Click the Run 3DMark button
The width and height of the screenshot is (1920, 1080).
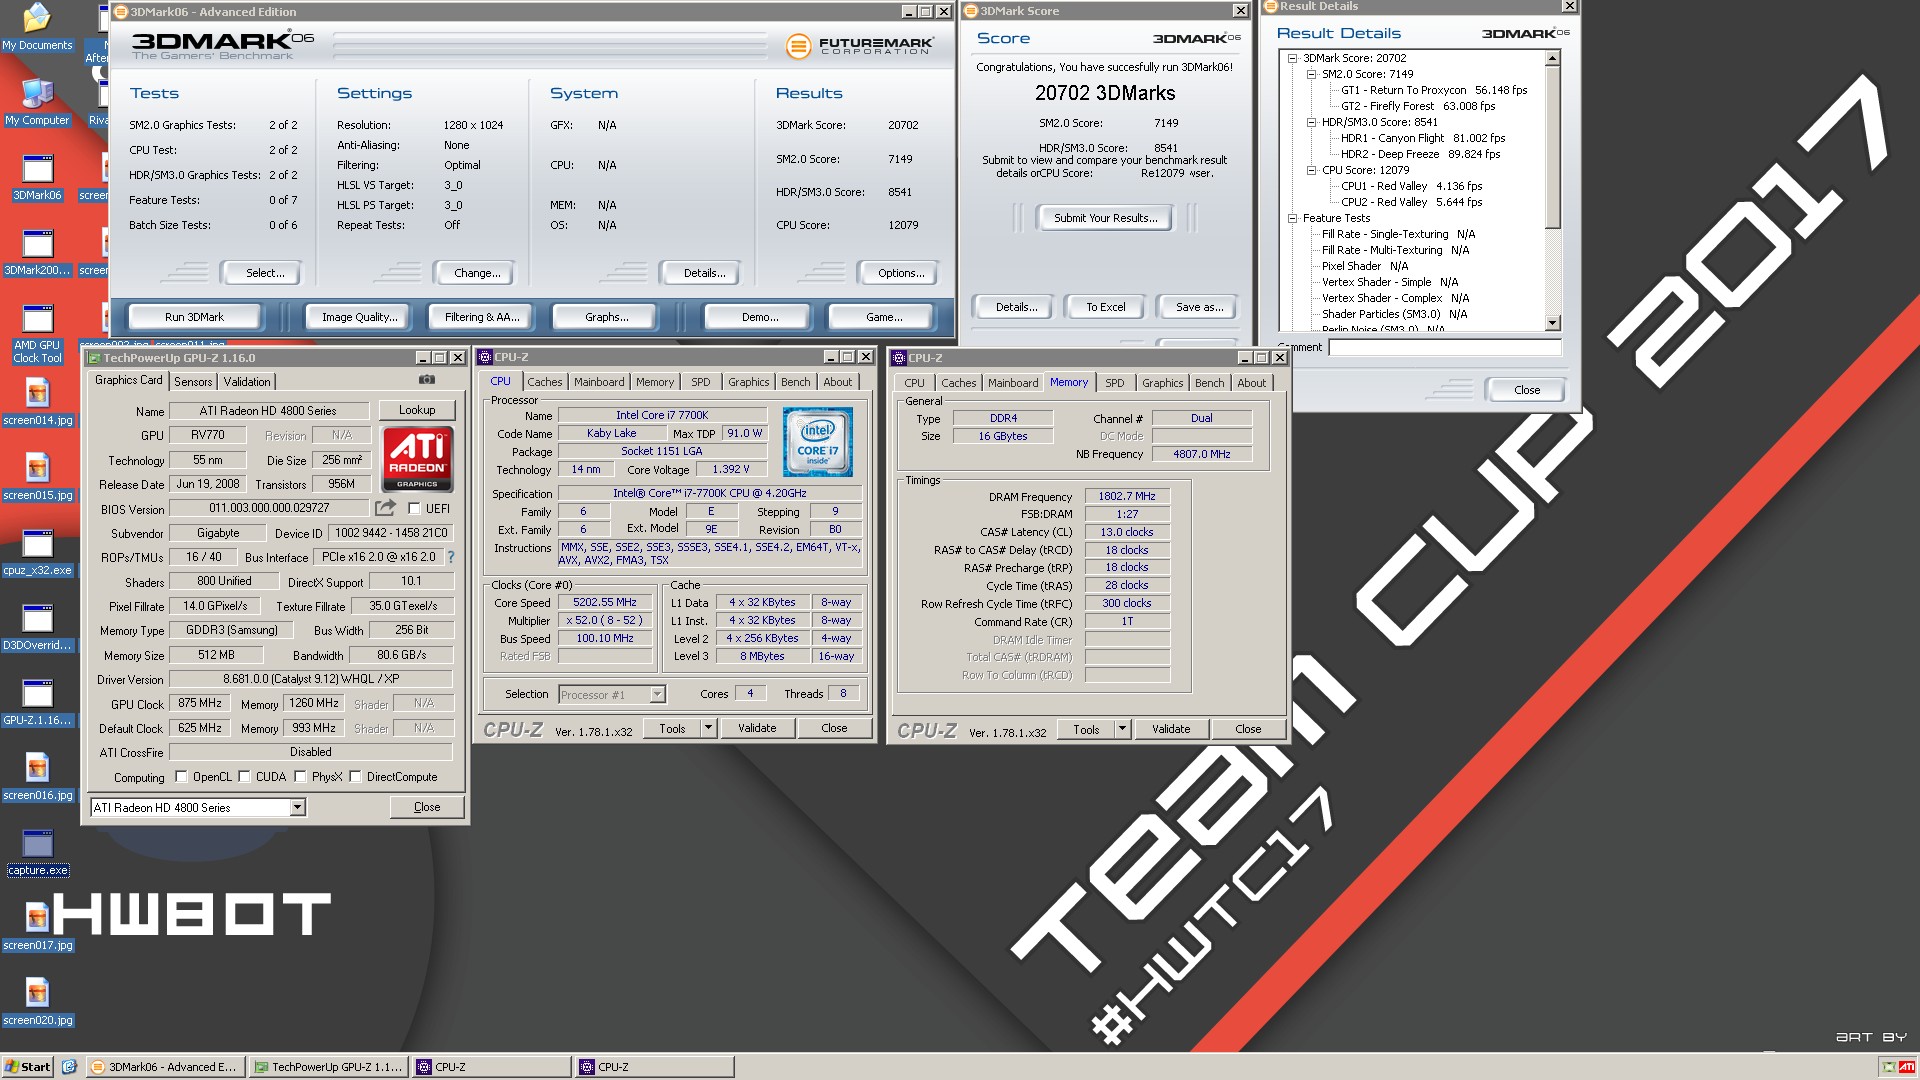pos(194,317)
